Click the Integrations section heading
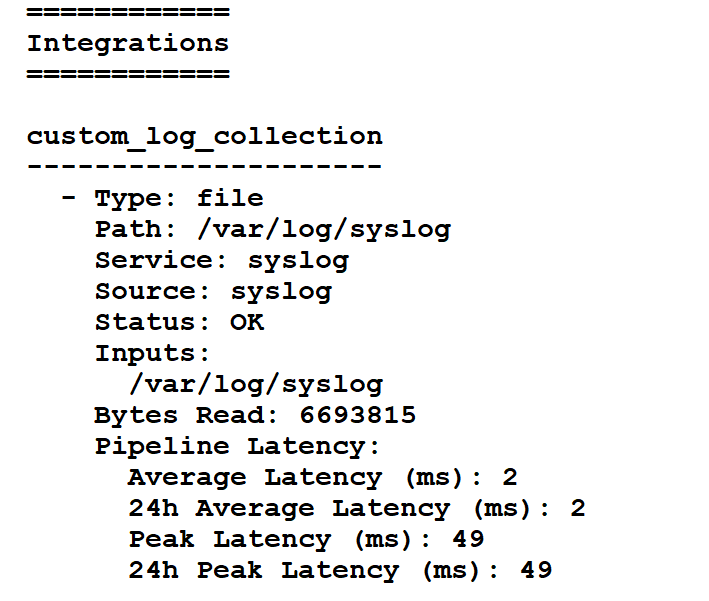This screenshot has height=601, width=709. 127,44
